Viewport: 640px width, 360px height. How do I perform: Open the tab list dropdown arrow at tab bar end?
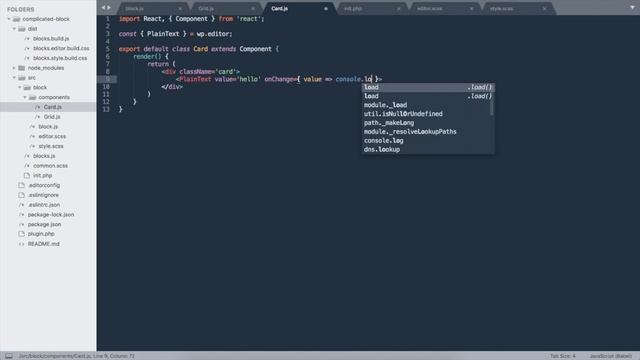click(x=632, y=8)
